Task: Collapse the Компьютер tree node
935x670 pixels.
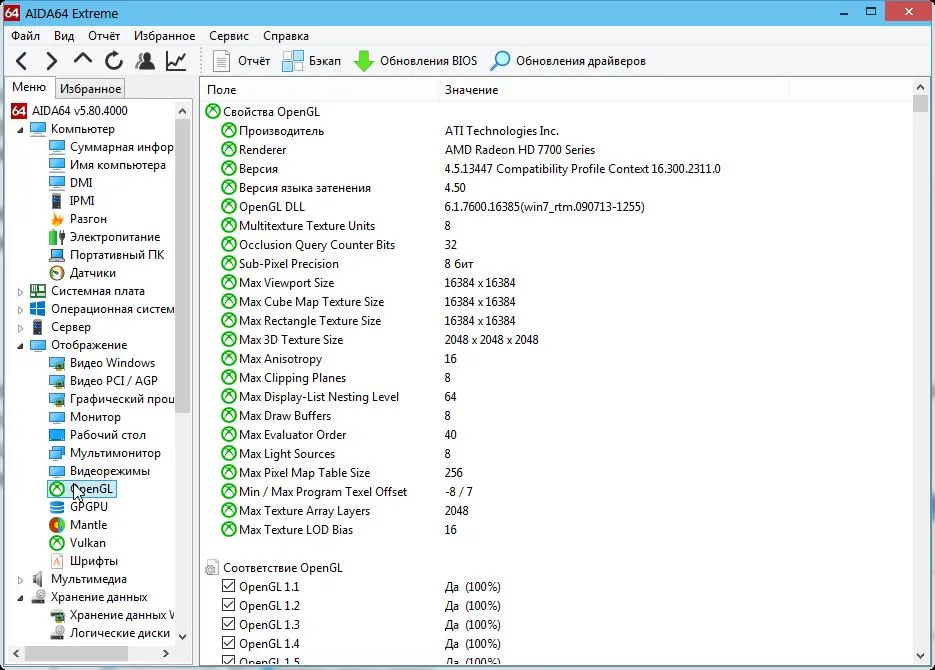Action: tap(20, 130)
